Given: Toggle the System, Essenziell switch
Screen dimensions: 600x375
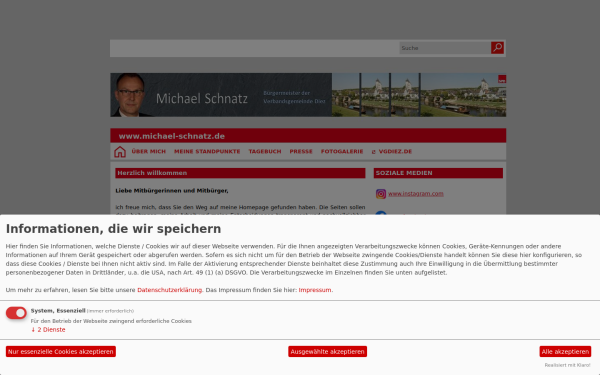Looking at the screenshot, I should click(x=16, y=313).
